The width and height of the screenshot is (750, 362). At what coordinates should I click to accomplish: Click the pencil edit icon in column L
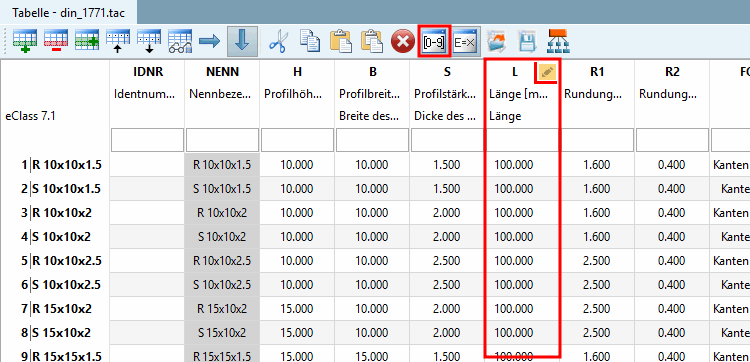547,72
